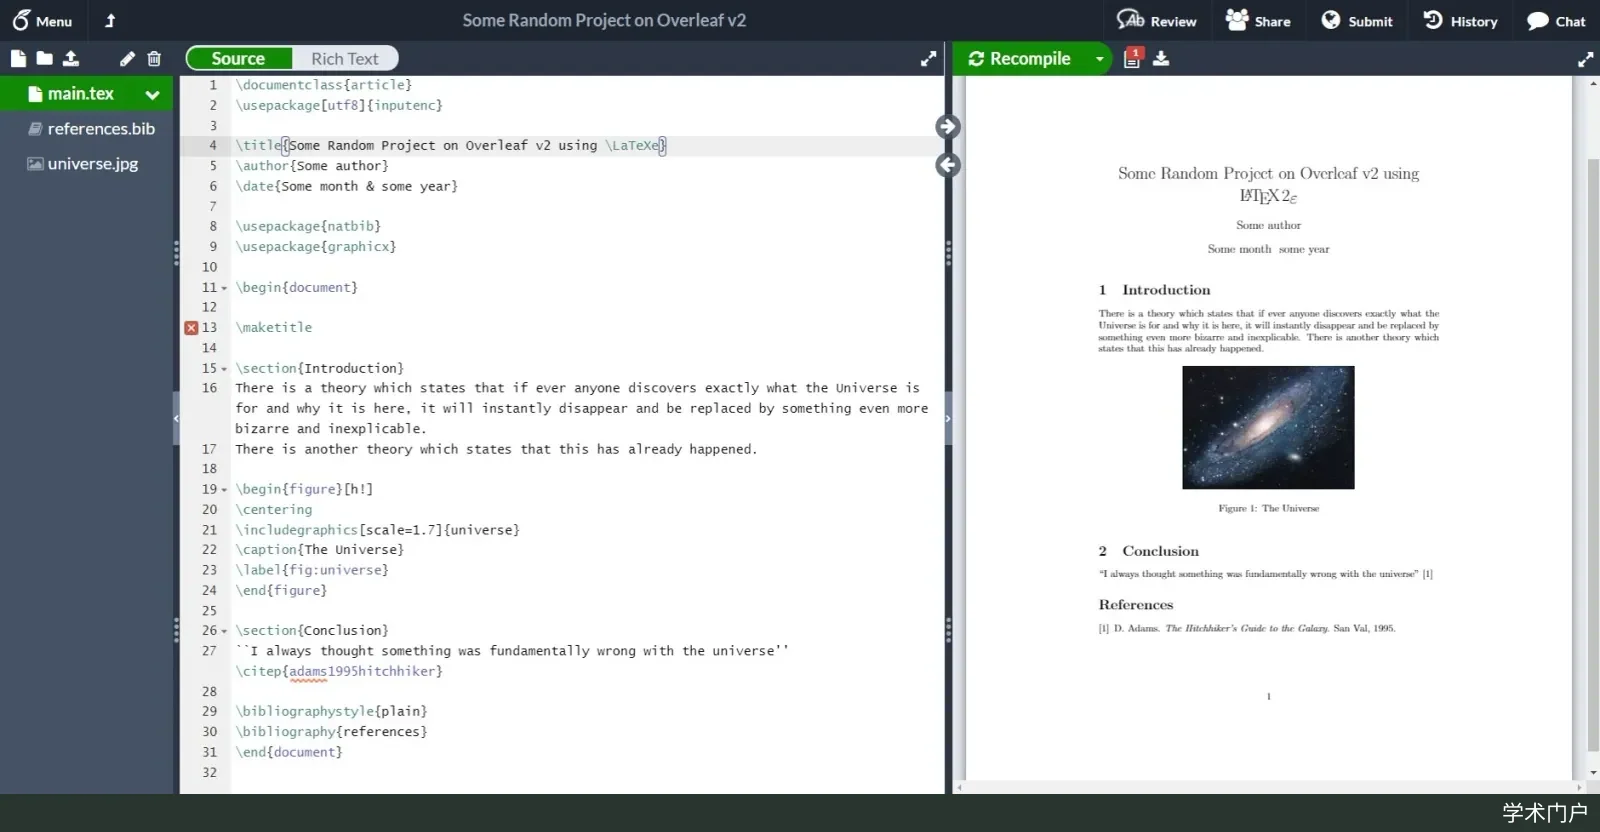Click the delete trash icon
Viewport: 1600px width, 832px height.
(154, 58)
